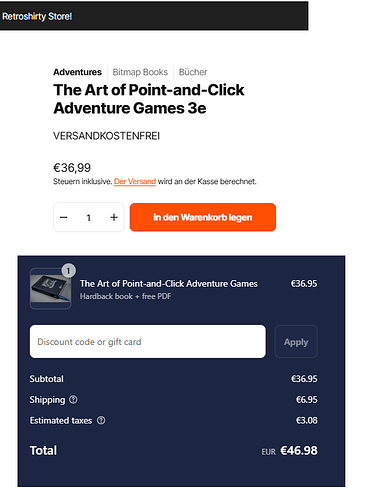Apply the discount code

296,342
